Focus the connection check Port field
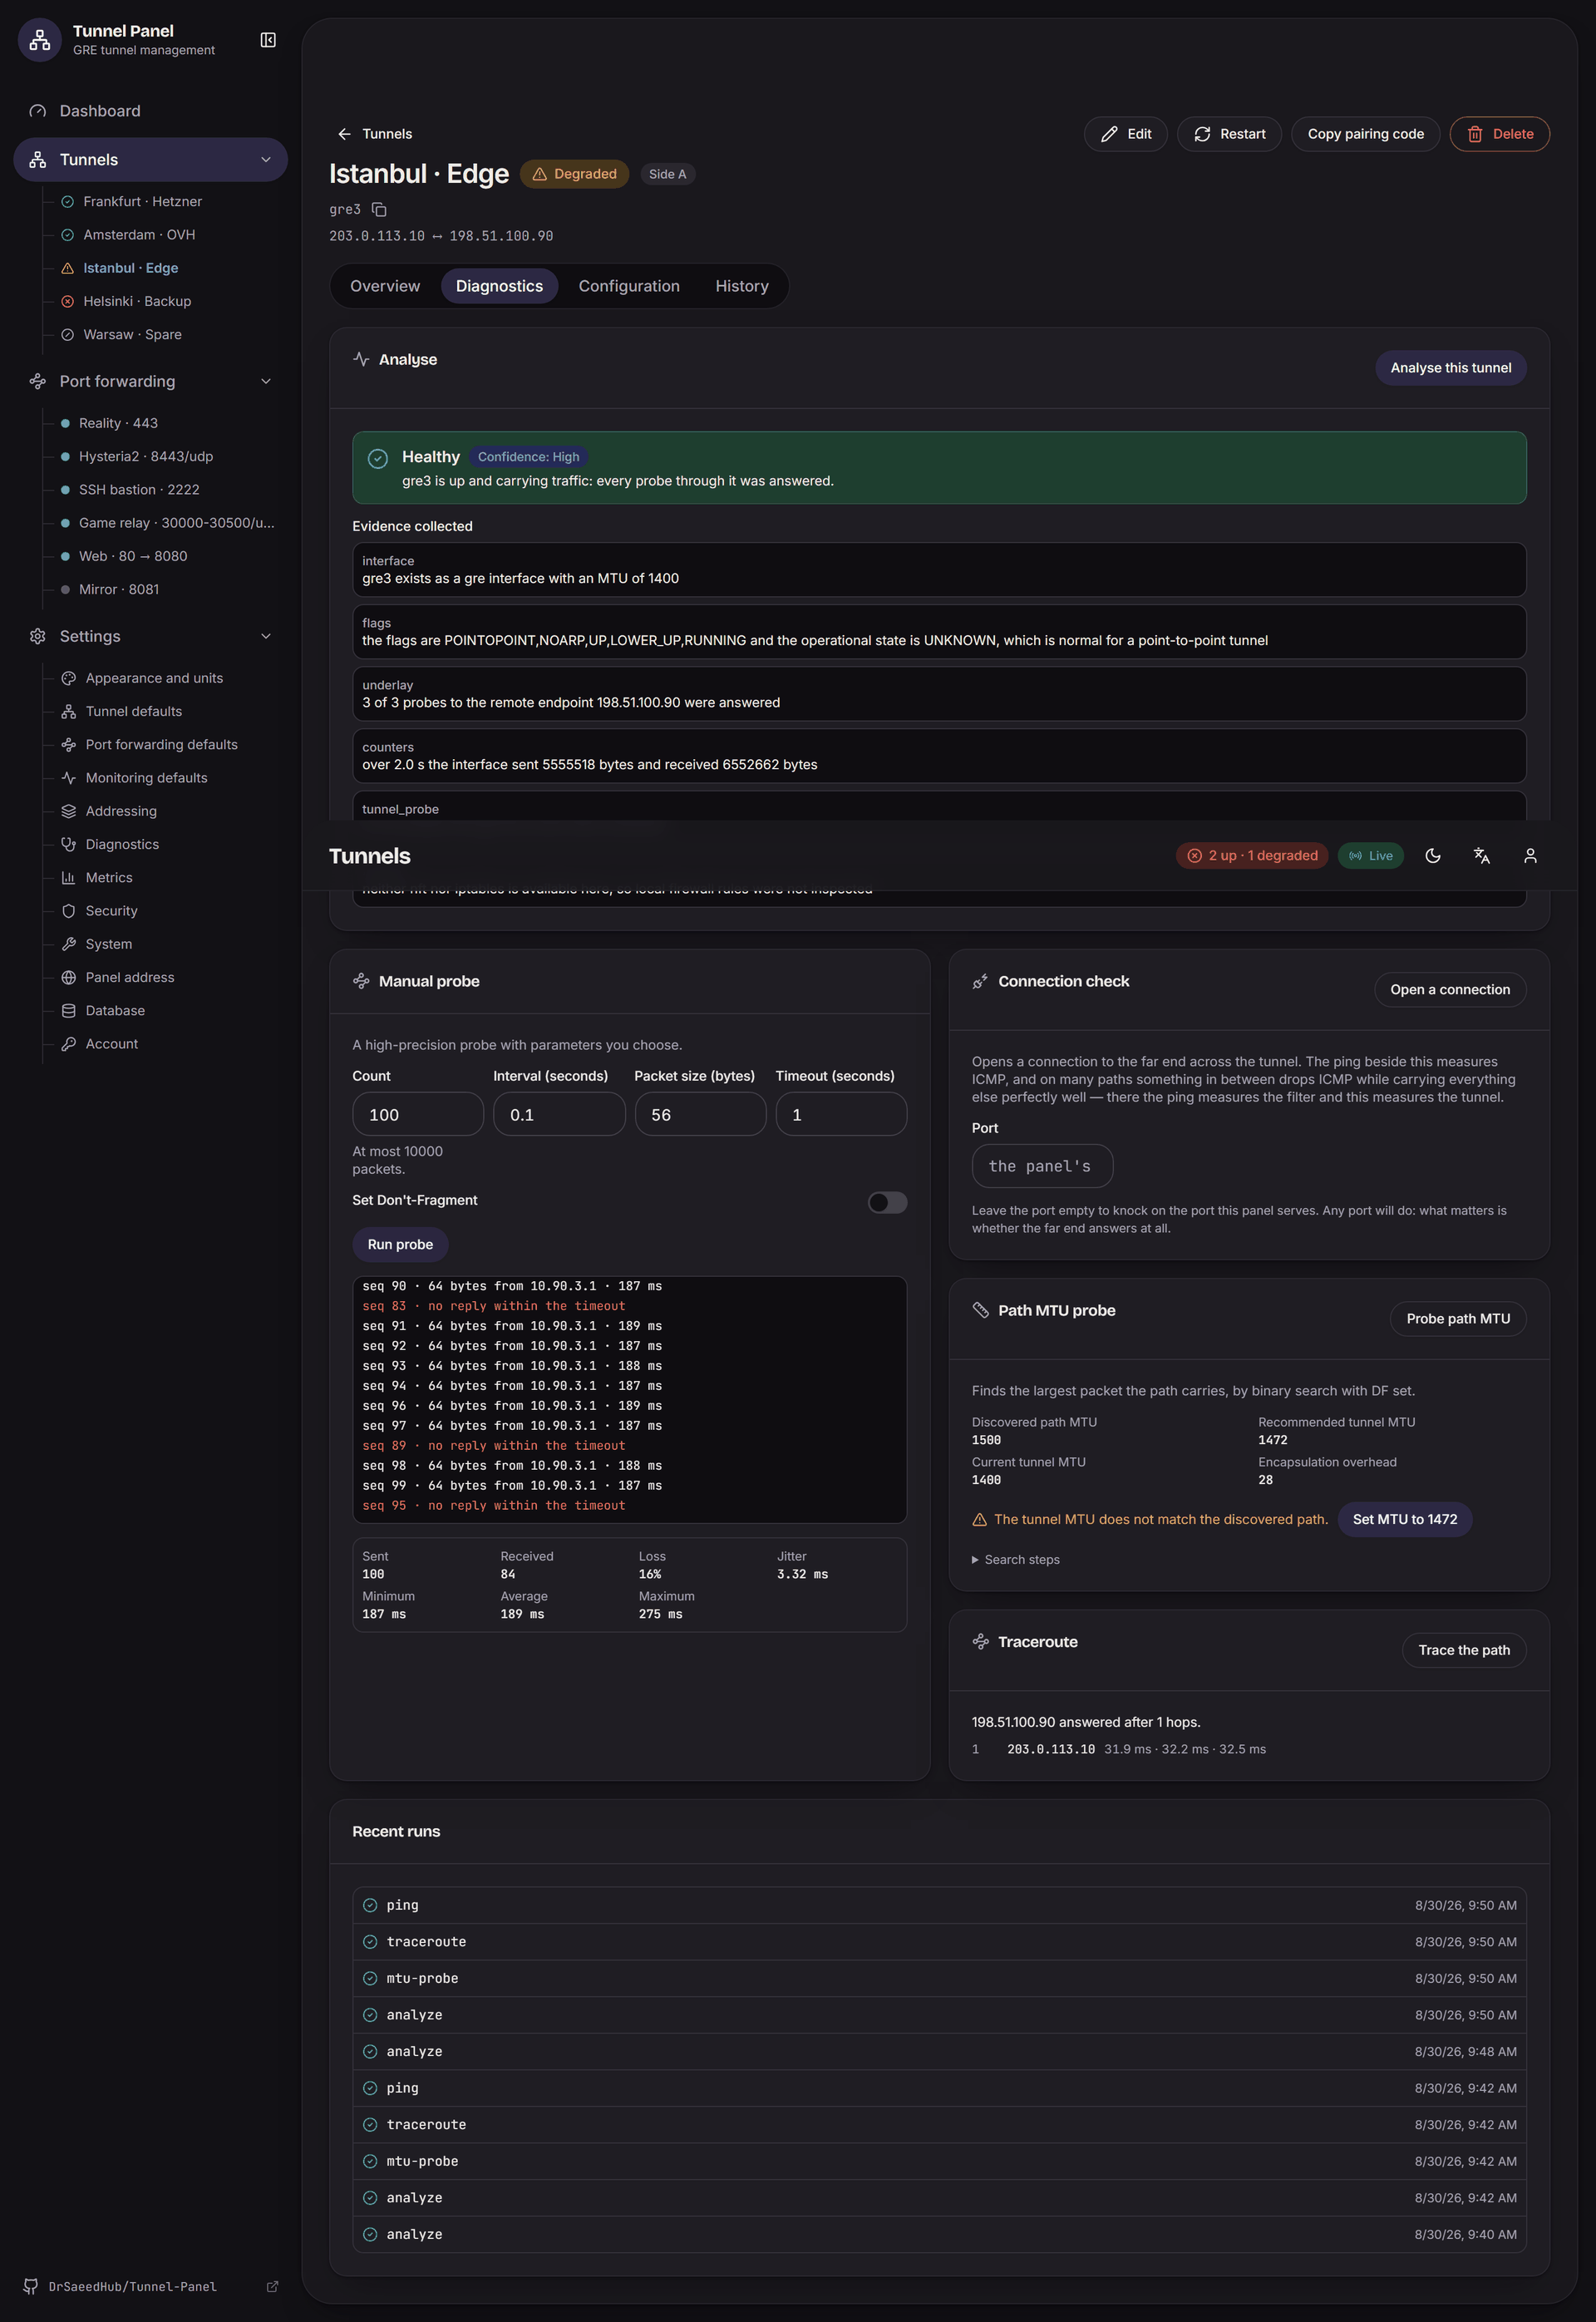 [1042, 1166]
